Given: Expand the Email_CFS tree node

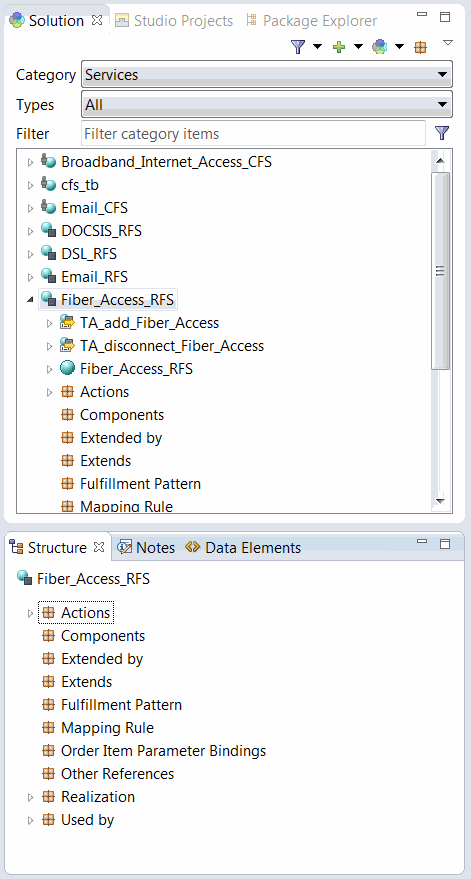Looking at the screenshot, I should point(30,208).
